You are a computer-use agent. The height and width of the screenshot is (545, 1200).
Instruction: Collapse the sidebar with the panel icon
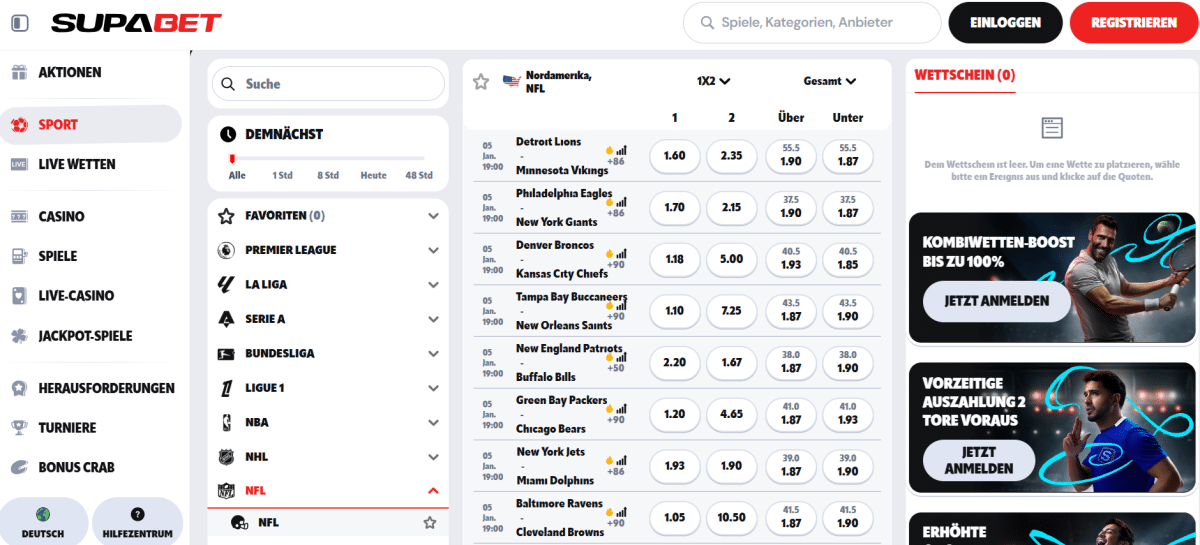(20, 22)
